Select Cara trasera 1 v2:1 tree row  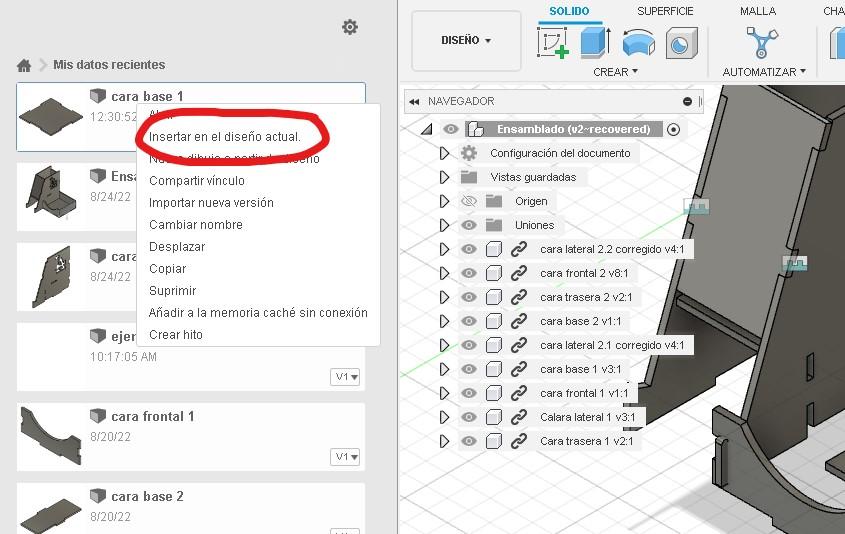pos(586,441)
